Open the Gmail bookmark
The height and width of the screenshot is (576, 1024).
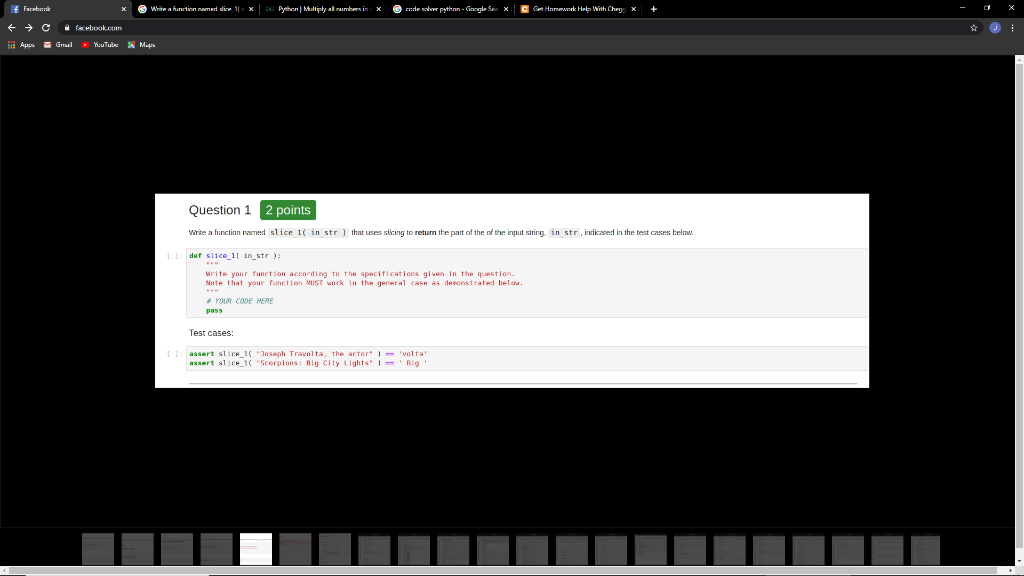[57, 44]
